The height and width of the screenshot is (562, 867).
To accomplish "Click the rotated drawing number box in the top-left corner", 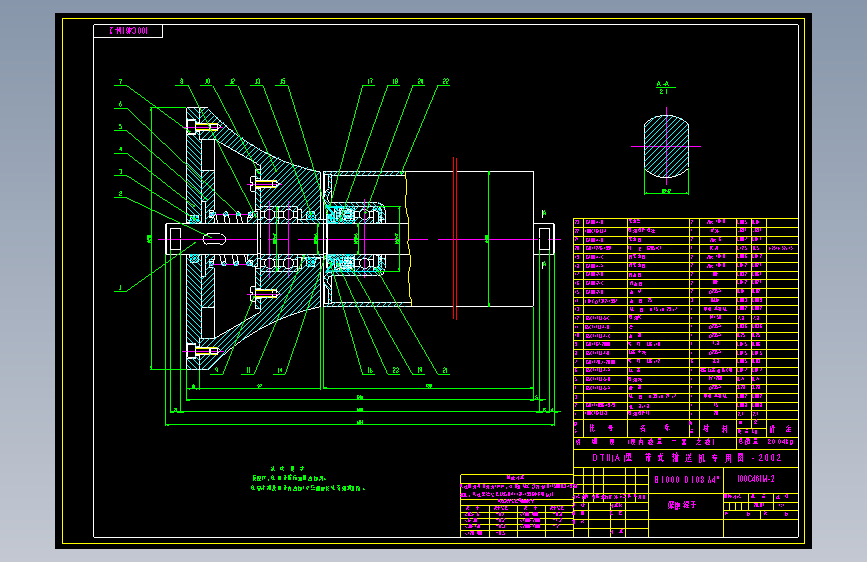I will coord(128,31).
